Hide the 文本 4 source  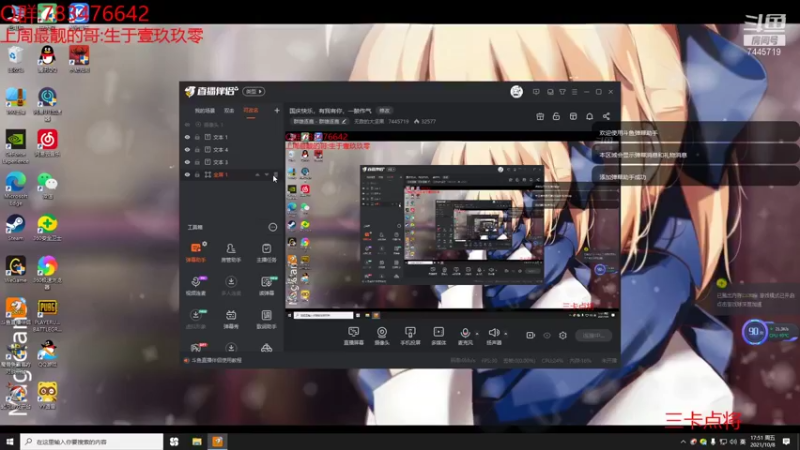187,149
